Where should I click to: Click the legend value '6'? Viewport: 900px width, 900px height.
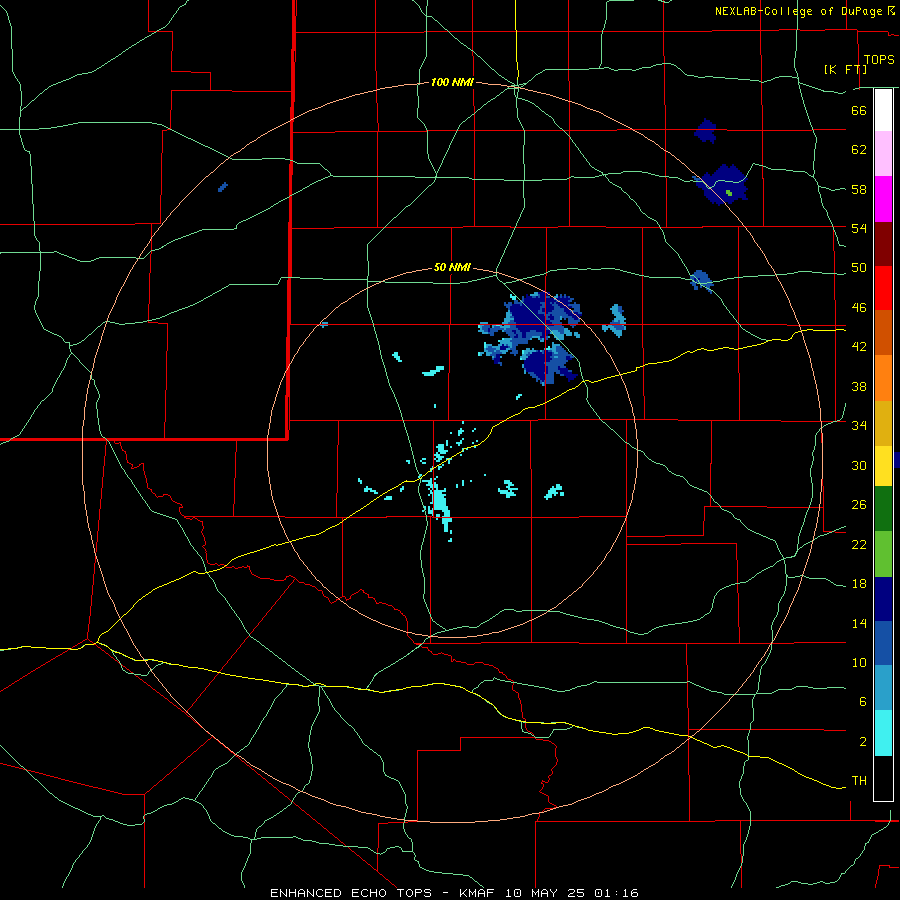[862, 702]
